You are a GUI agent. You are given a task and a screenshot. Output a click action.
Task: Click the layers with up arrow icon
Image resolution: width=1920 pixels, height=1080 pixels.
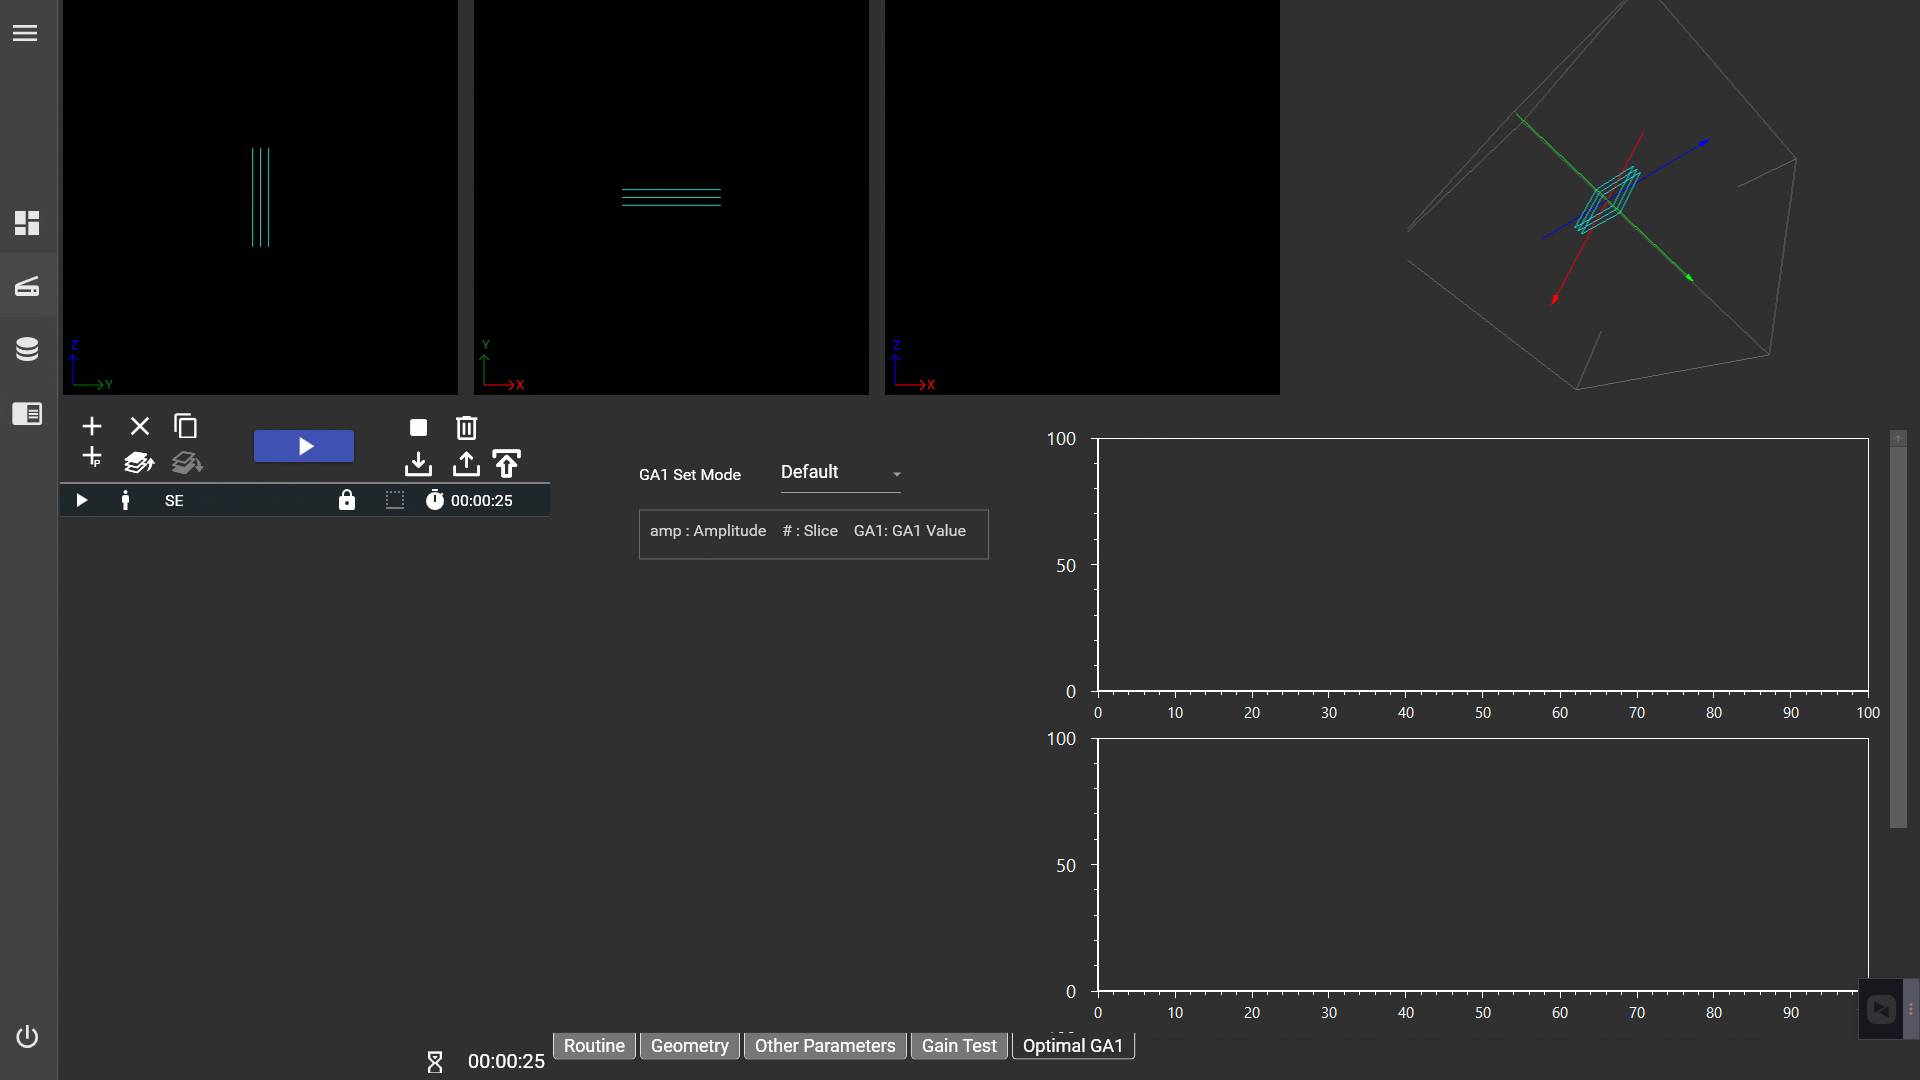point(139,463)
